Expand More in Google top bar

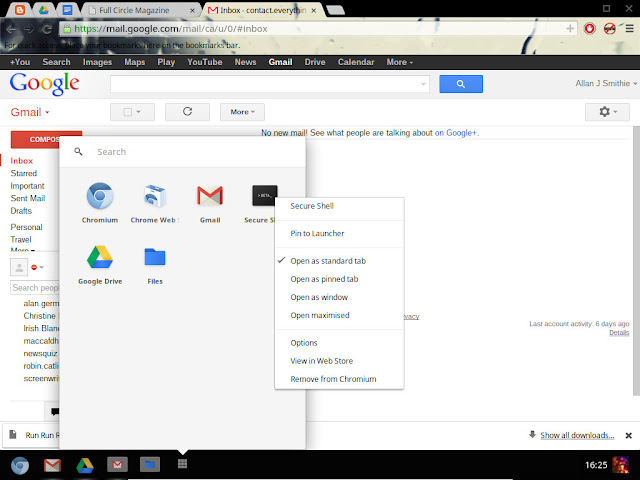pos(400,62)
